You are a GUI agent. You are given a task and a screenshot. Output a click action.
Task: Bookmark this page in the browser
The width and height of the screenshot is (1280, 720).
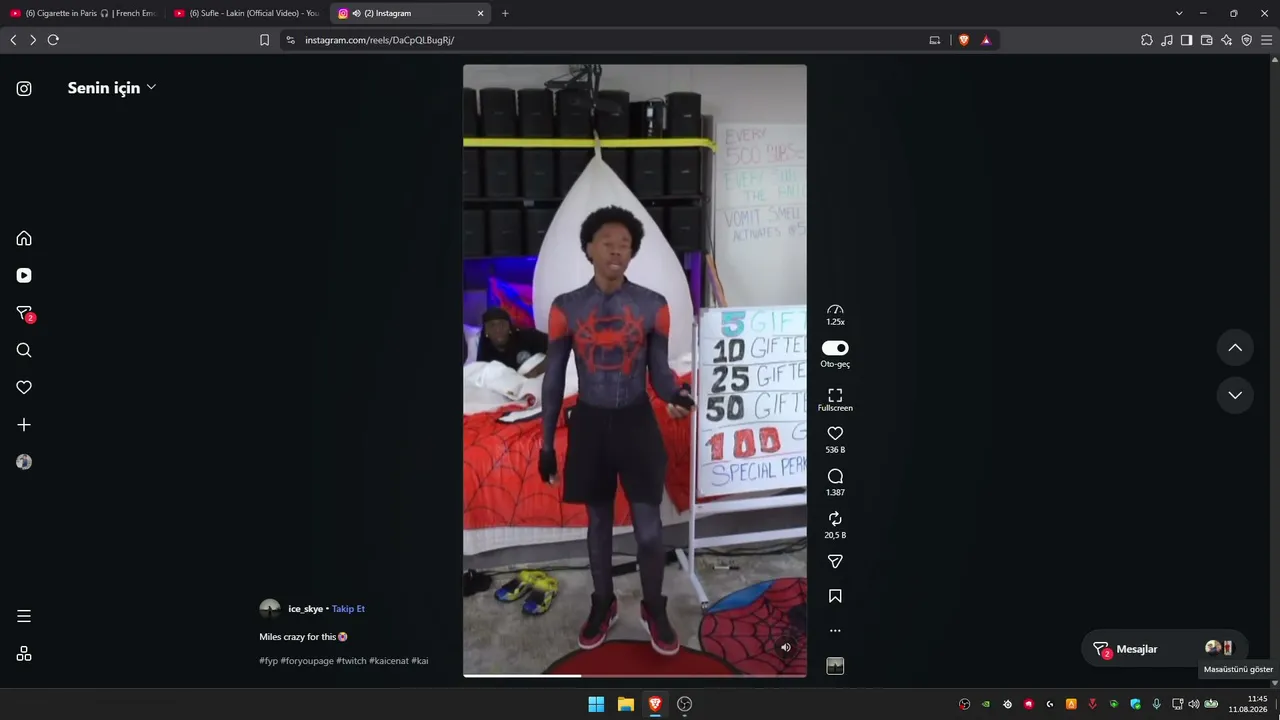pos(264,40)
